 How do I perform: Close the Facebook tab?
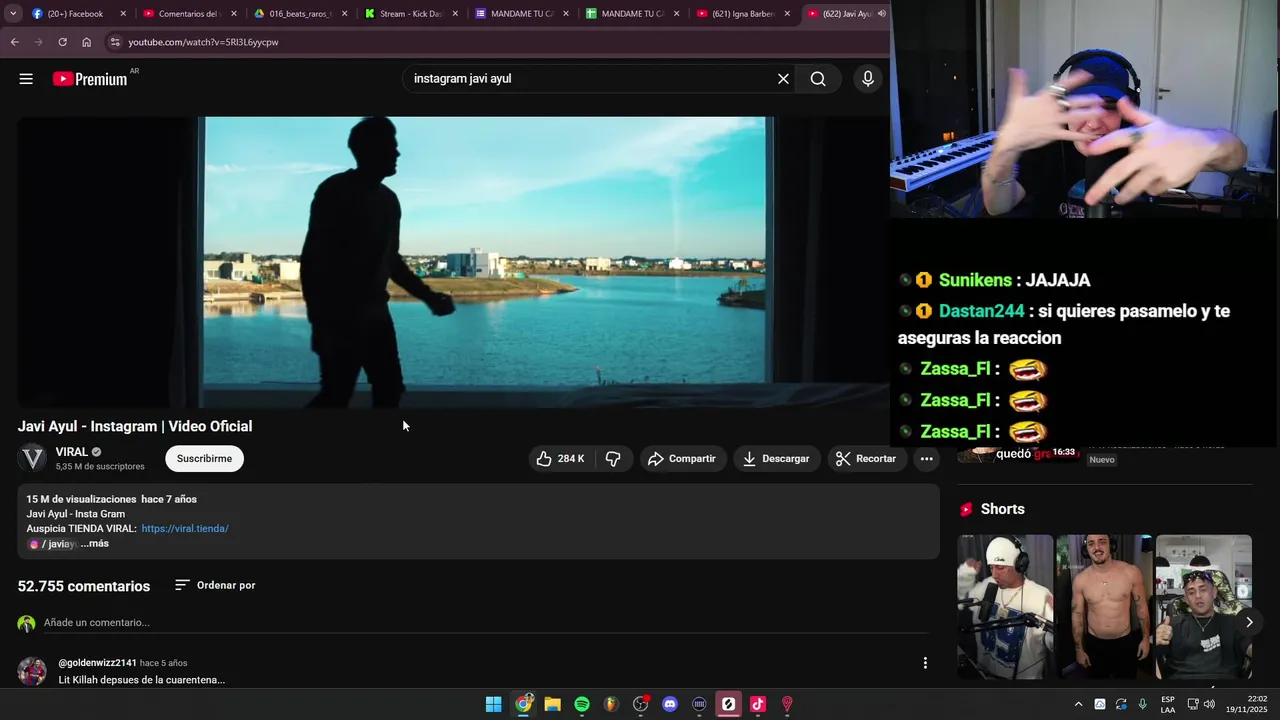tap(124, 14)
